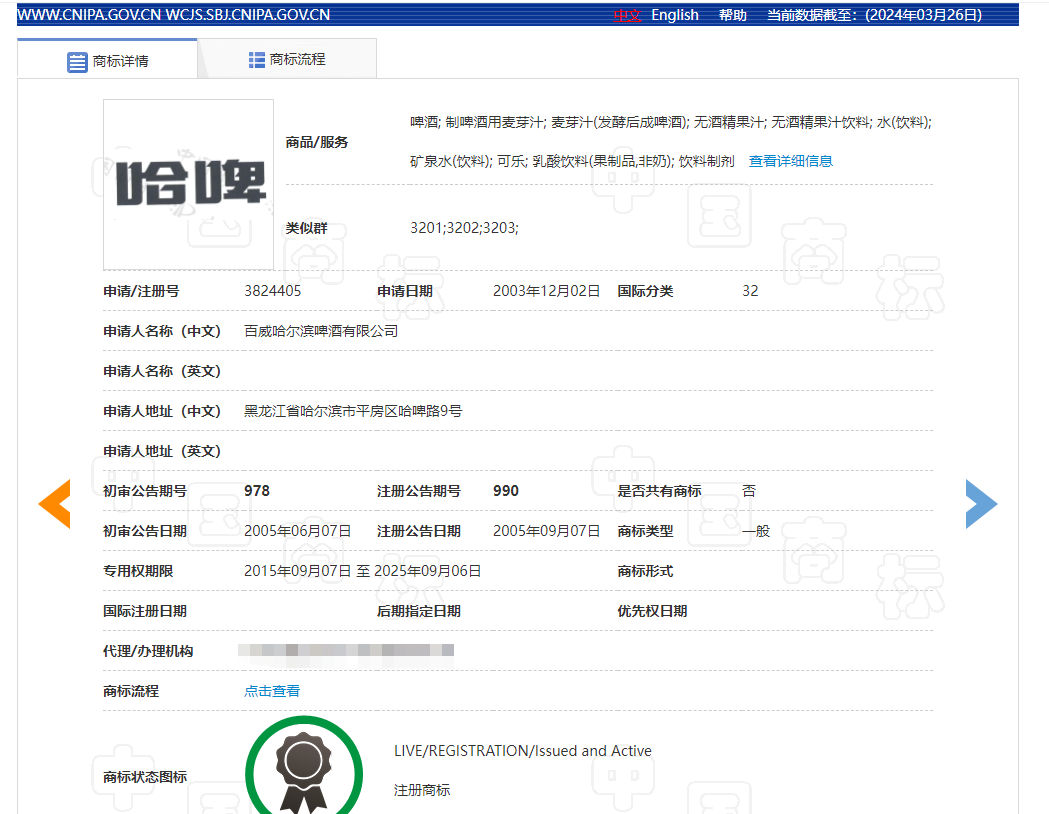The width and height of the screenshot is (1049, 814).
Task: Click the 商品/服务 label
Action: click(x=316, y=142)
